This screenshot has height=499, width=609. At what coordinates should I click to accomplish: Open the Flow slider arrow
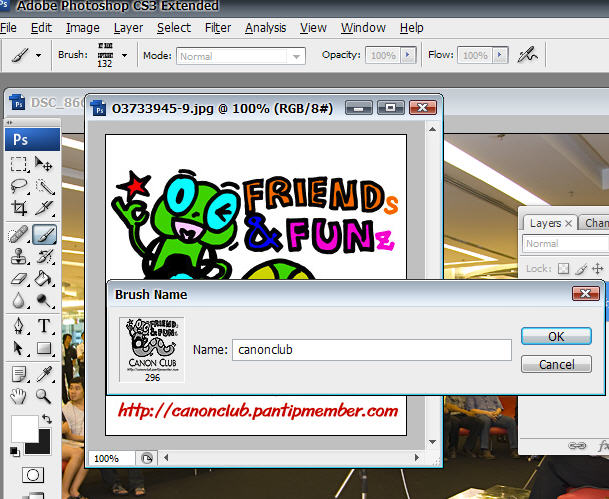[500, 55]
